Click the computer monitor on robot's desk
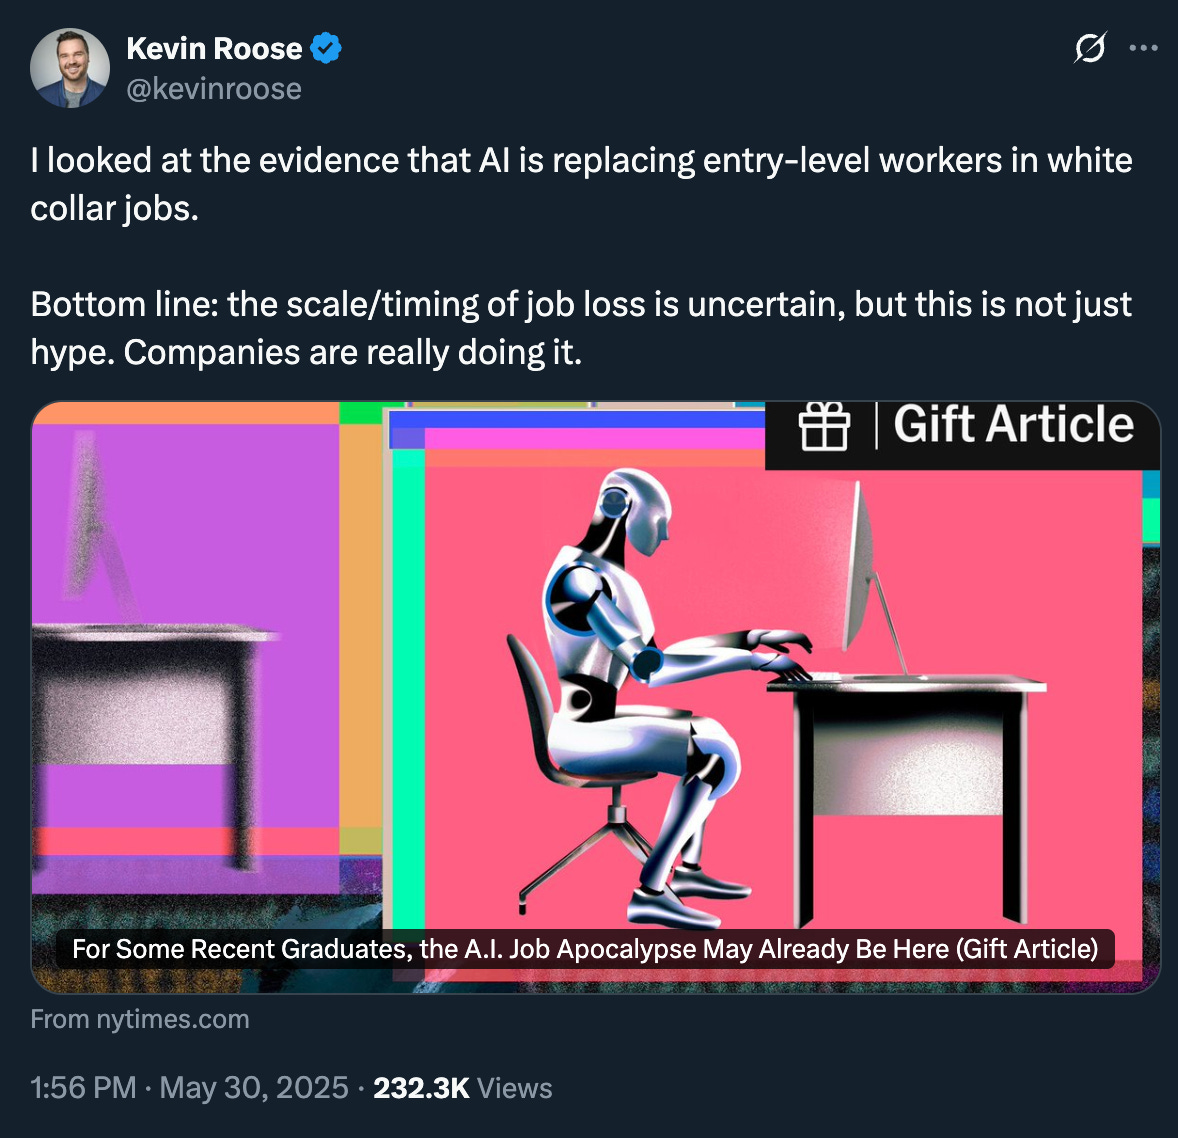 coord(874,578)
